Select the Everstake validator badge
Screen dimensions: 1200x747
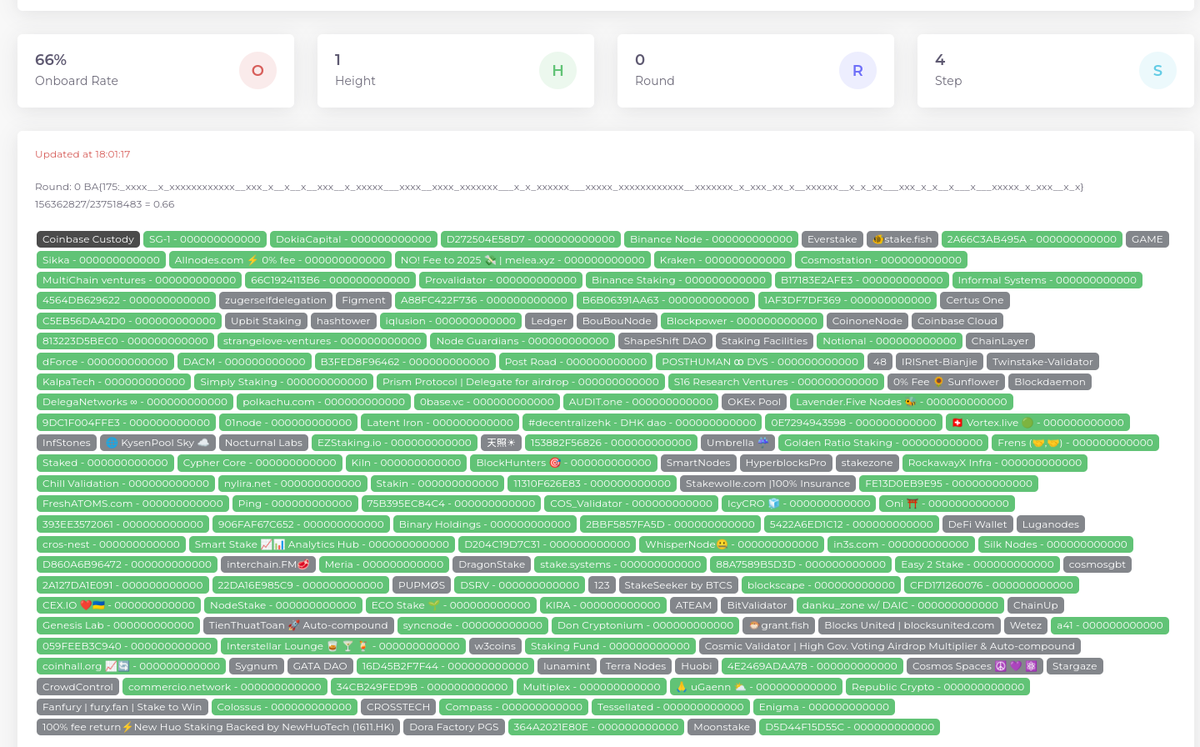coord(832,239)
